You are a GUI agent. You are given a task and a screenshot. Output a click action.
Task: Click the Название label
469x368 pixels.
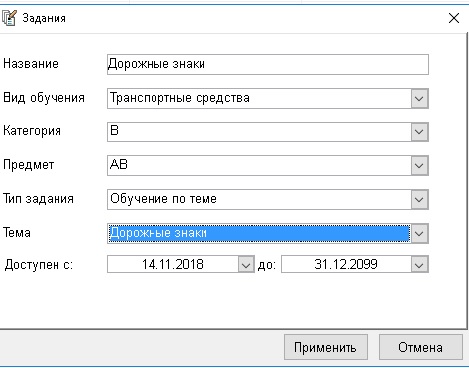[x=31, y=63]
